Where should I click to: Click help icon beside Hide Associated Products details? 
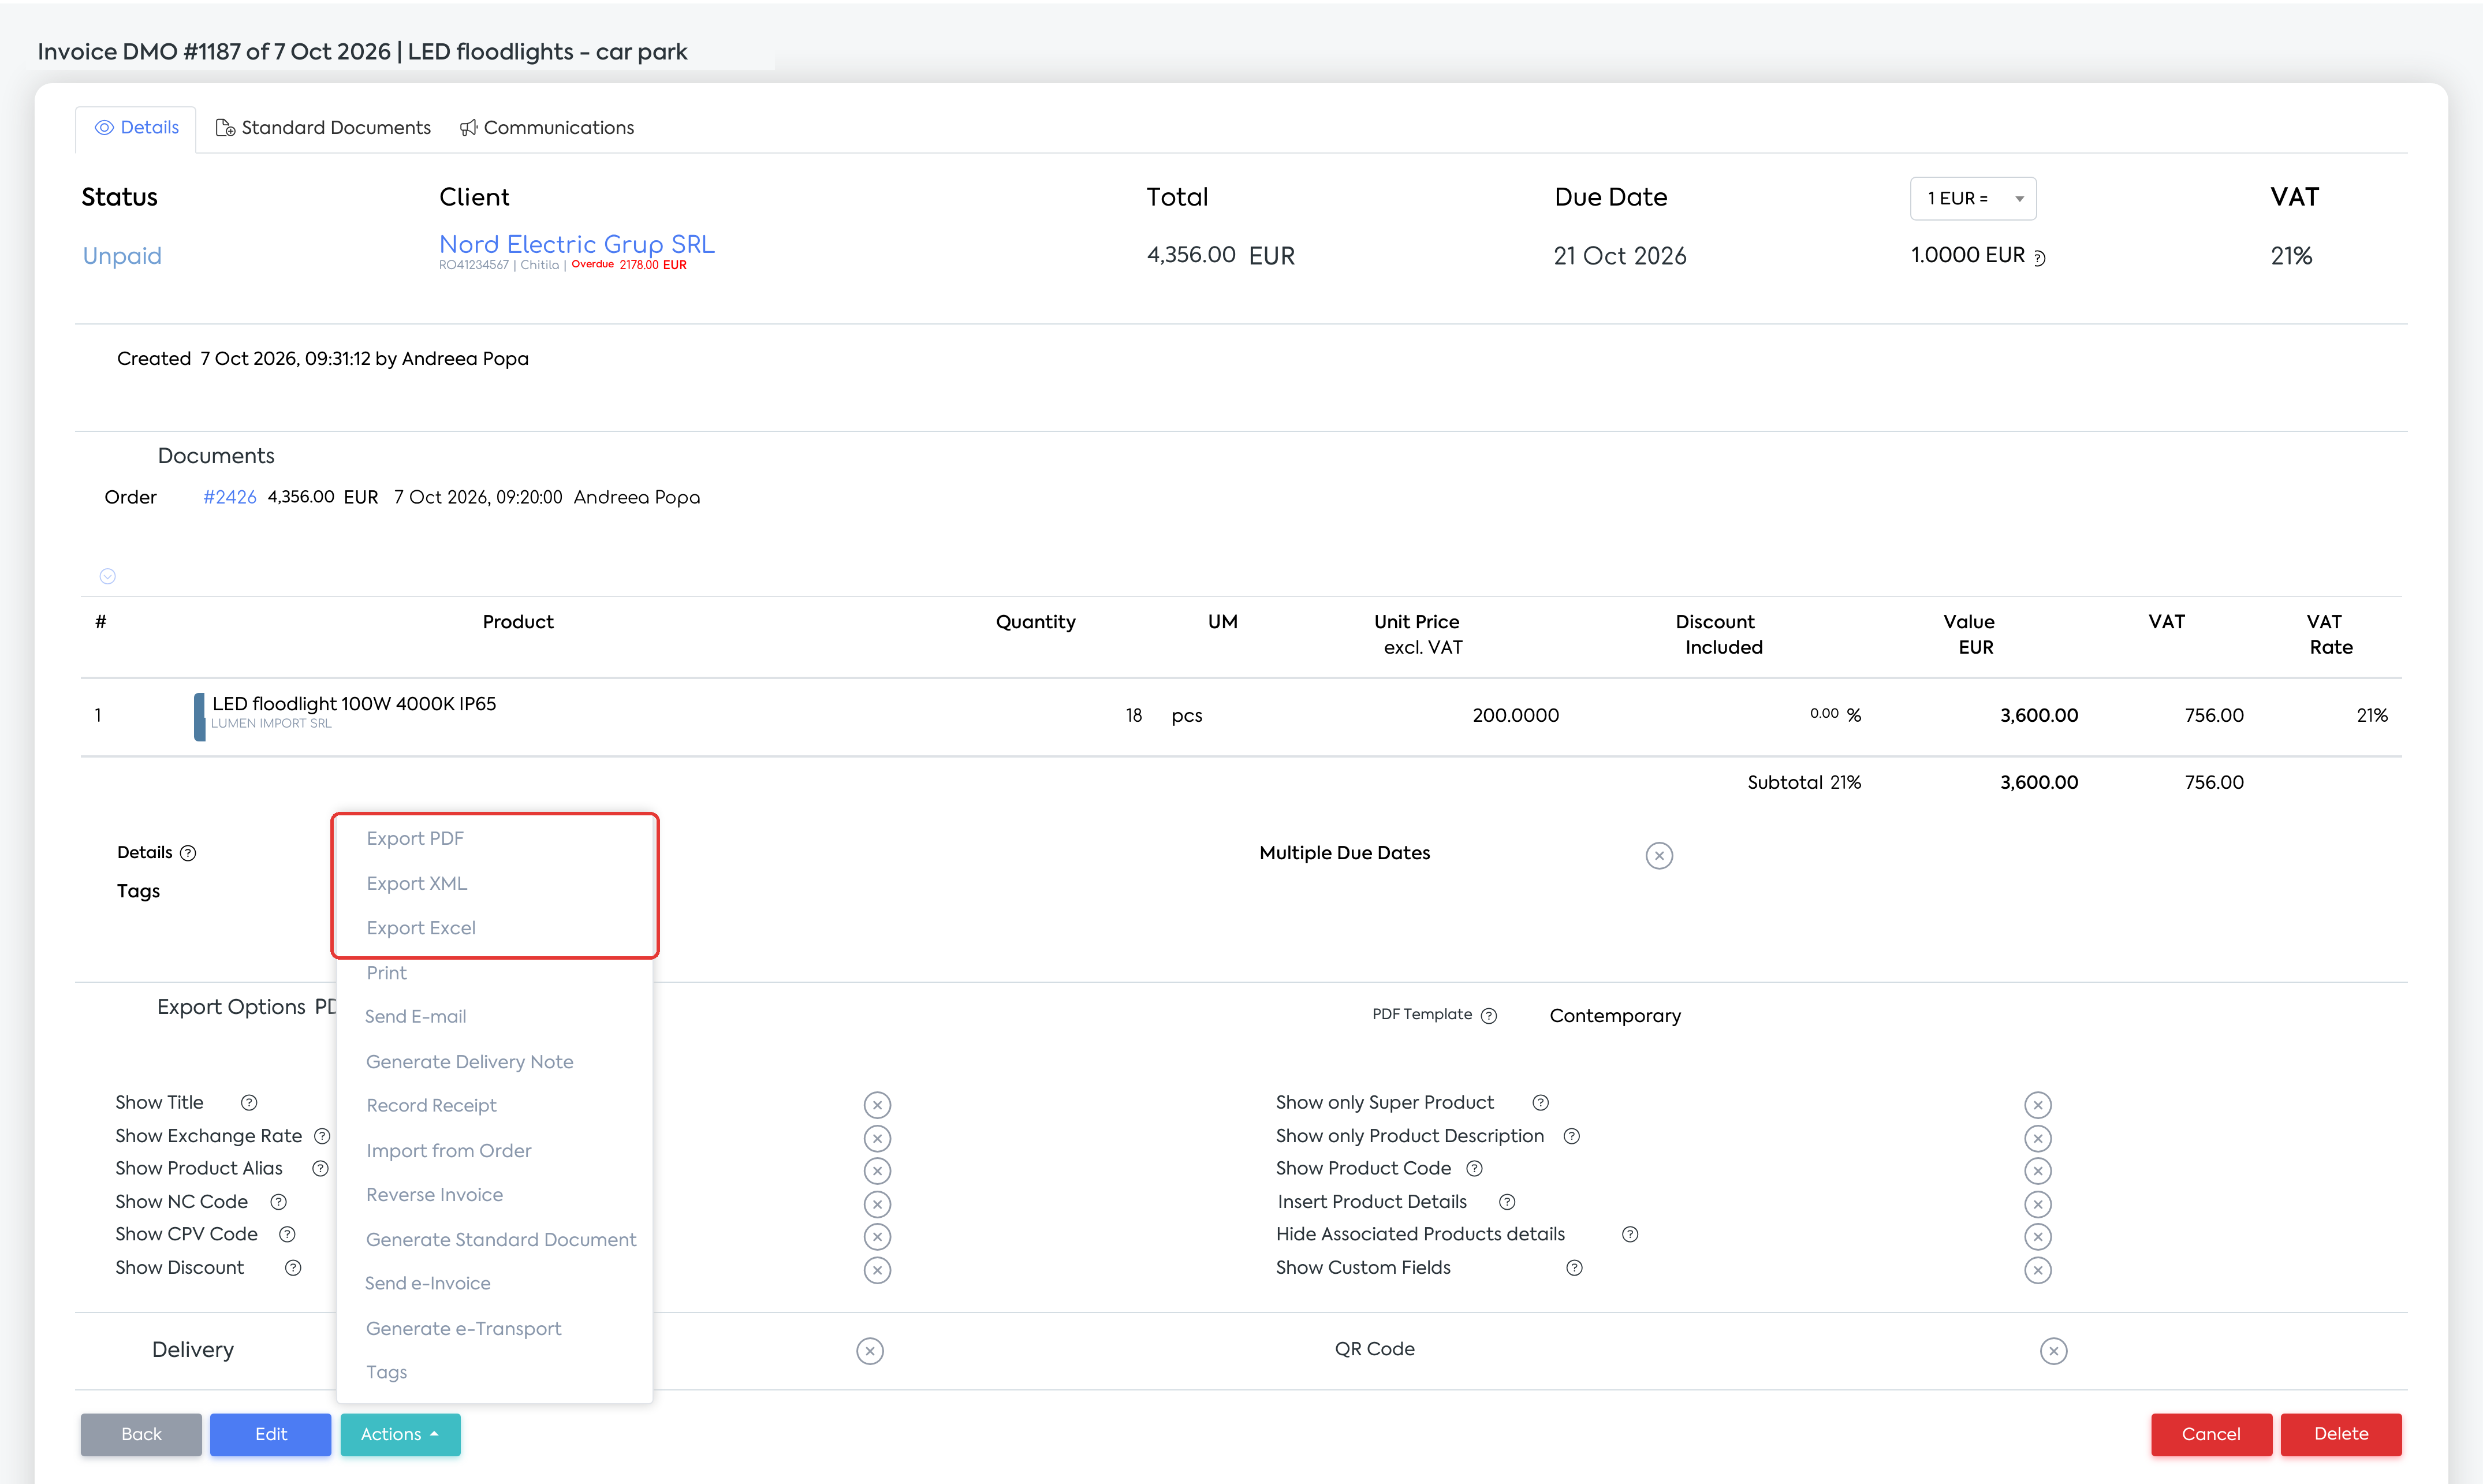coord(1630,1234)
